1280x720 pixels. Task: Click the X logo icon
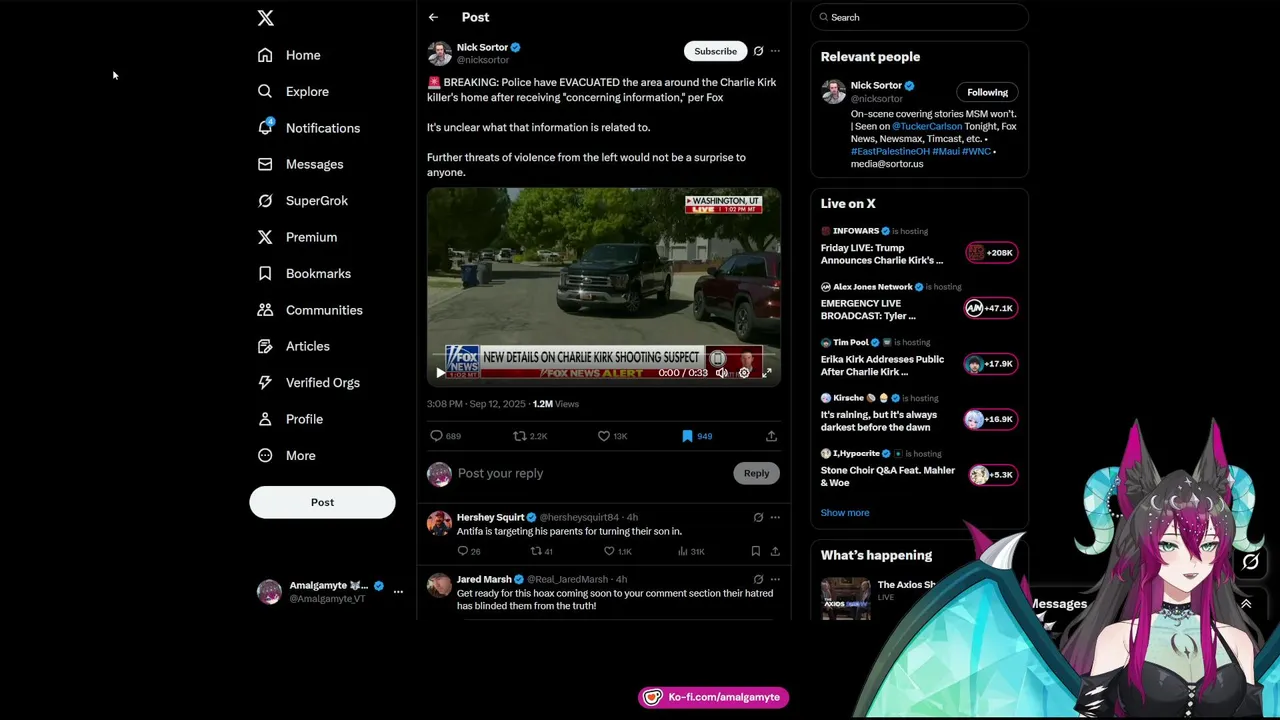pos(265,18)
